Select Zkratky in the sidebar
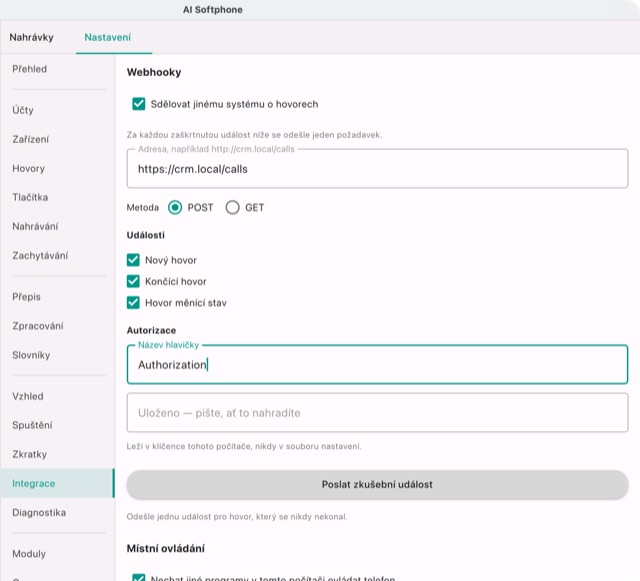Screen dimensions: 640x581 coord(29,454)
